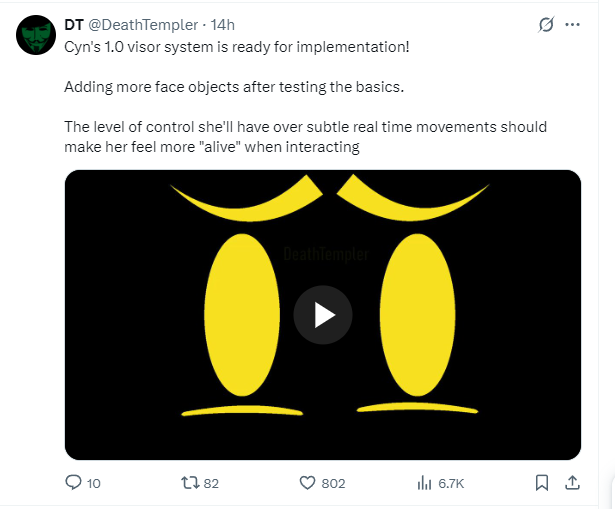
Task: View analytics via the bar chart icon
Action: click(424, 483)
